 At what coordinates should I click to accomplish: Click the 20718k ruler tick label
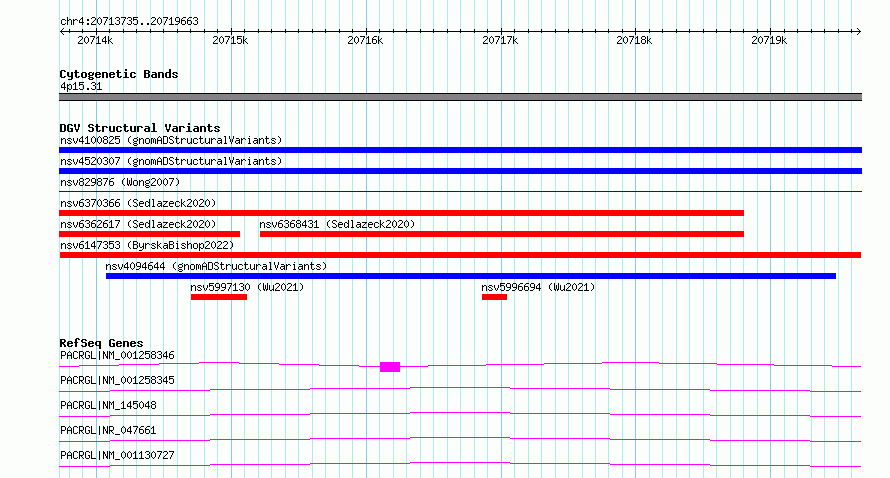[634, 40]
